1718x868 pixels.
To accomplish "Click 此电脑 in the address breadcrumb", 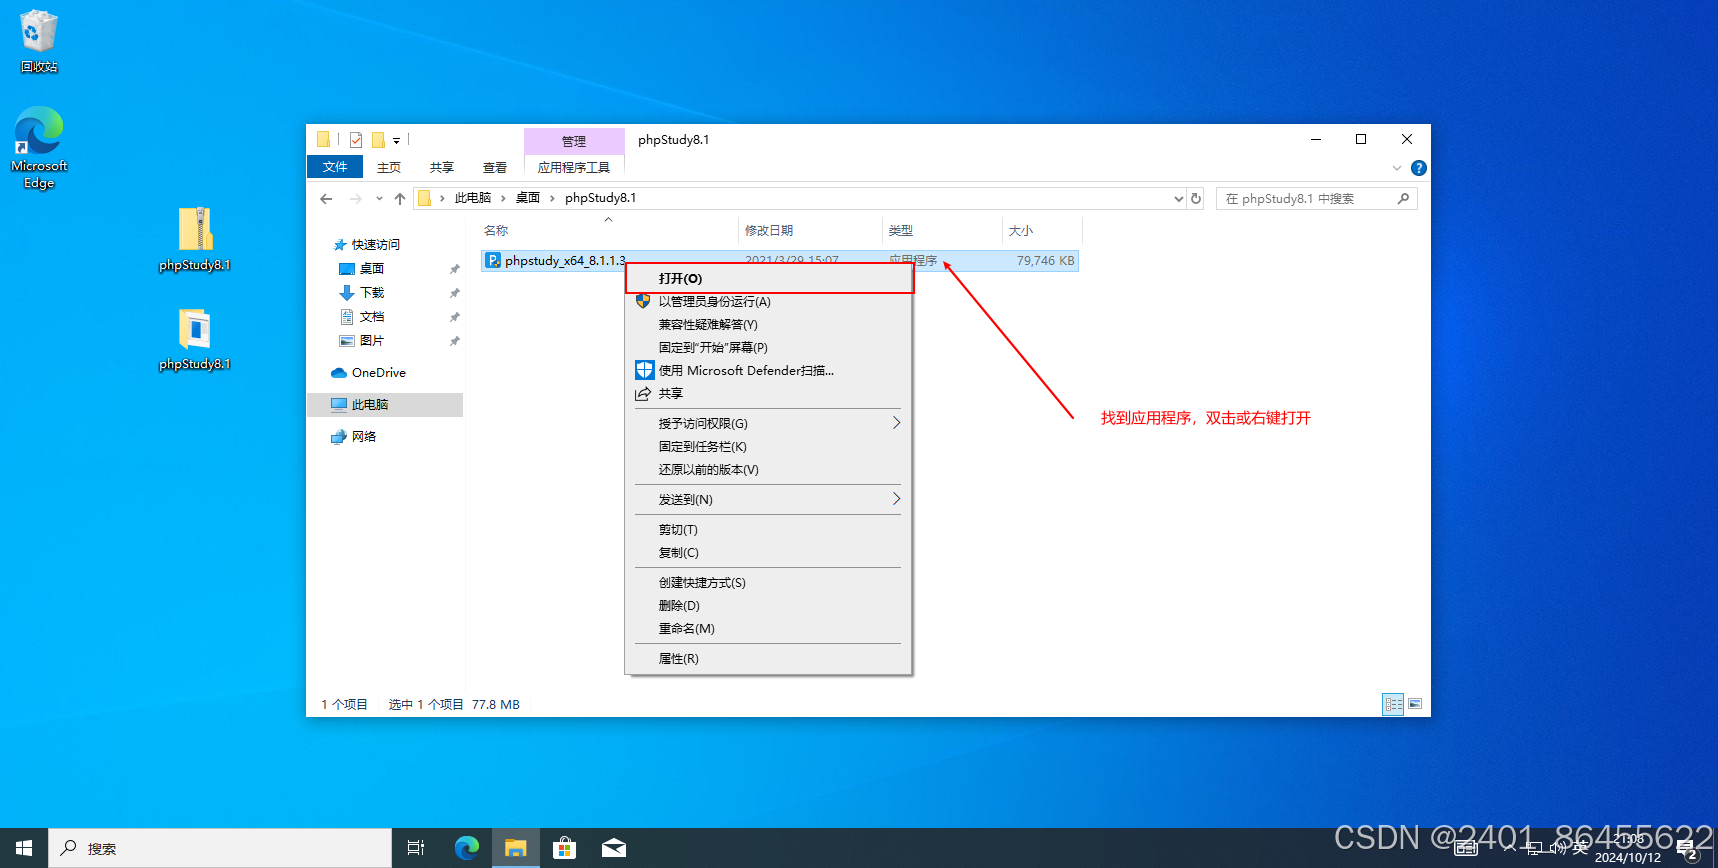I will [473, 198].
